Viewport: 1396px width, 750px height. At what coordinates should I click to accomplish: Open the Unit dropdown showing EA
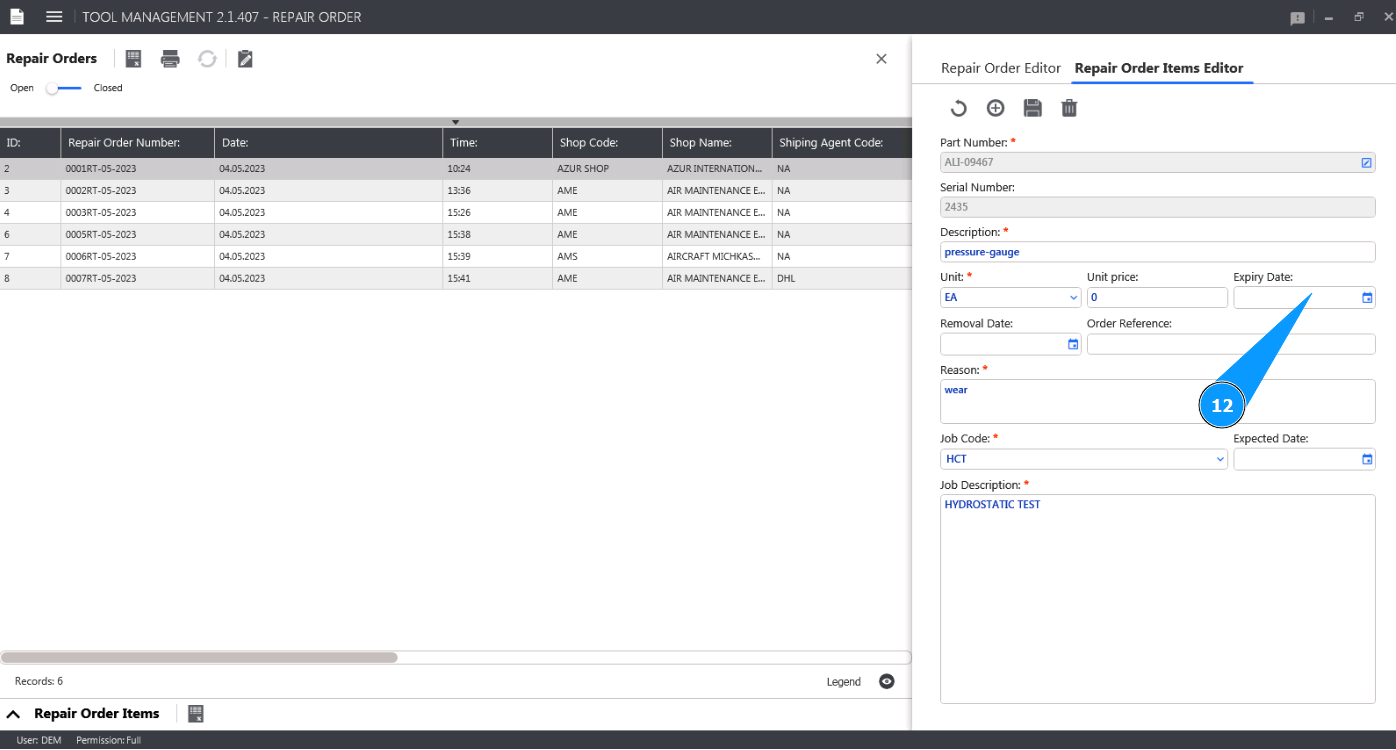tap(1074, 298)
